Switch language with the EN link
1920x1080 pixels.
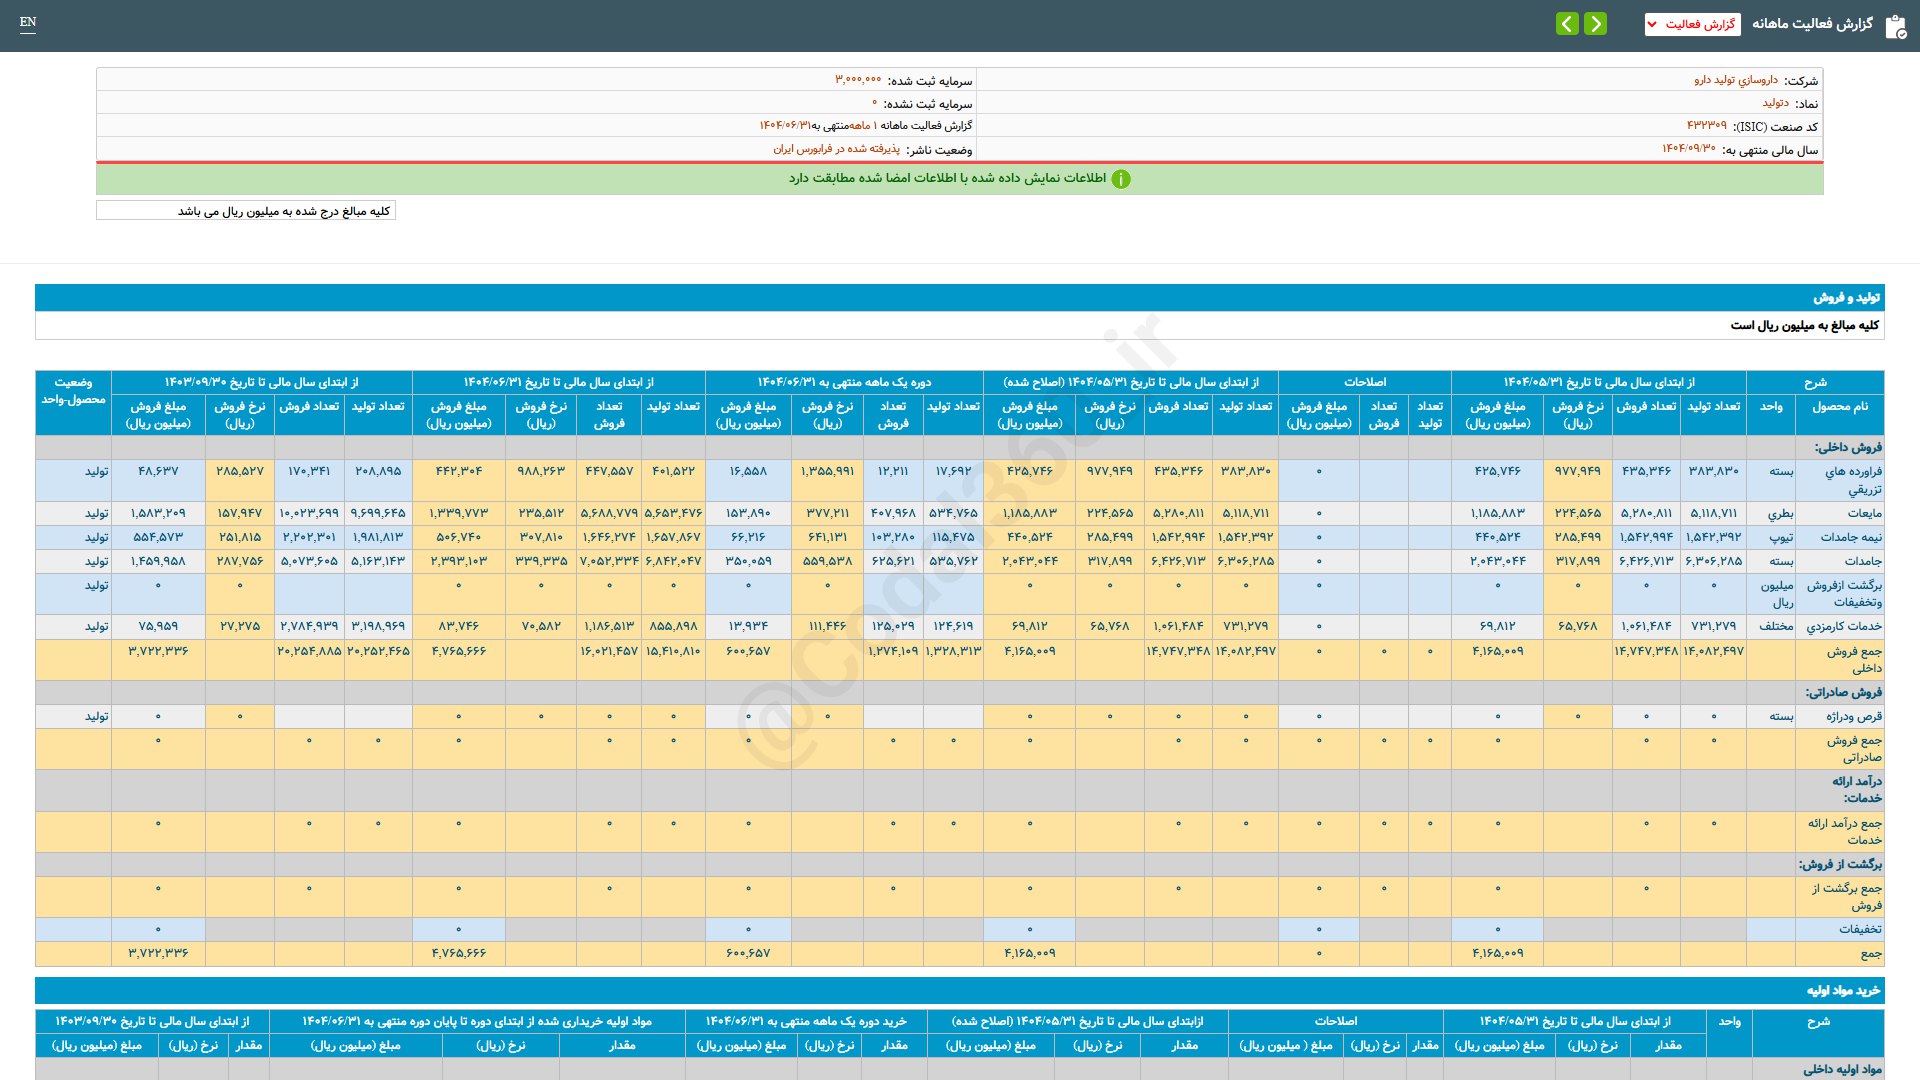[28, 22]
